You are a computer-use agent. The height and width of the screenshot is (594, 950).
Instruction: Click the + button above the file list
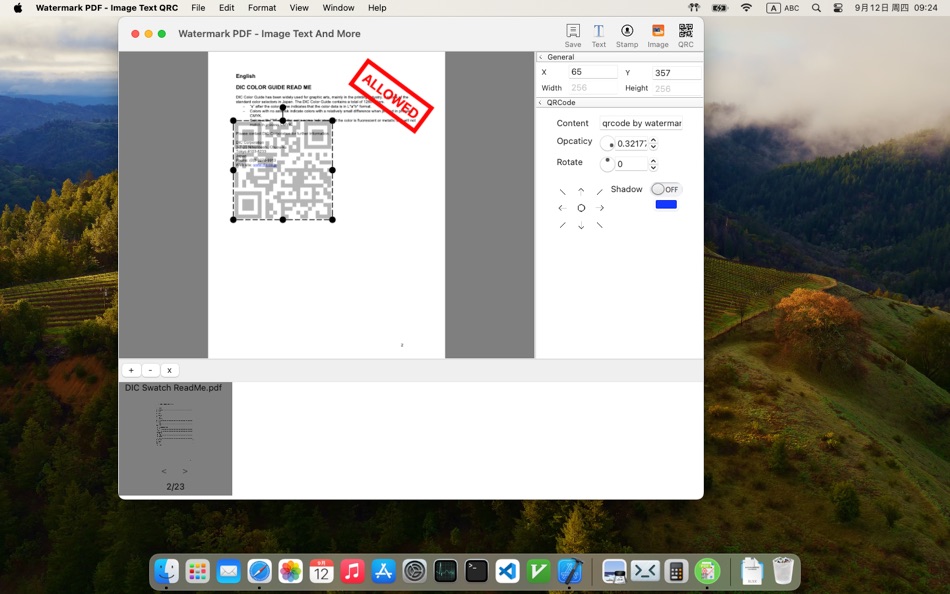[130, 370]
